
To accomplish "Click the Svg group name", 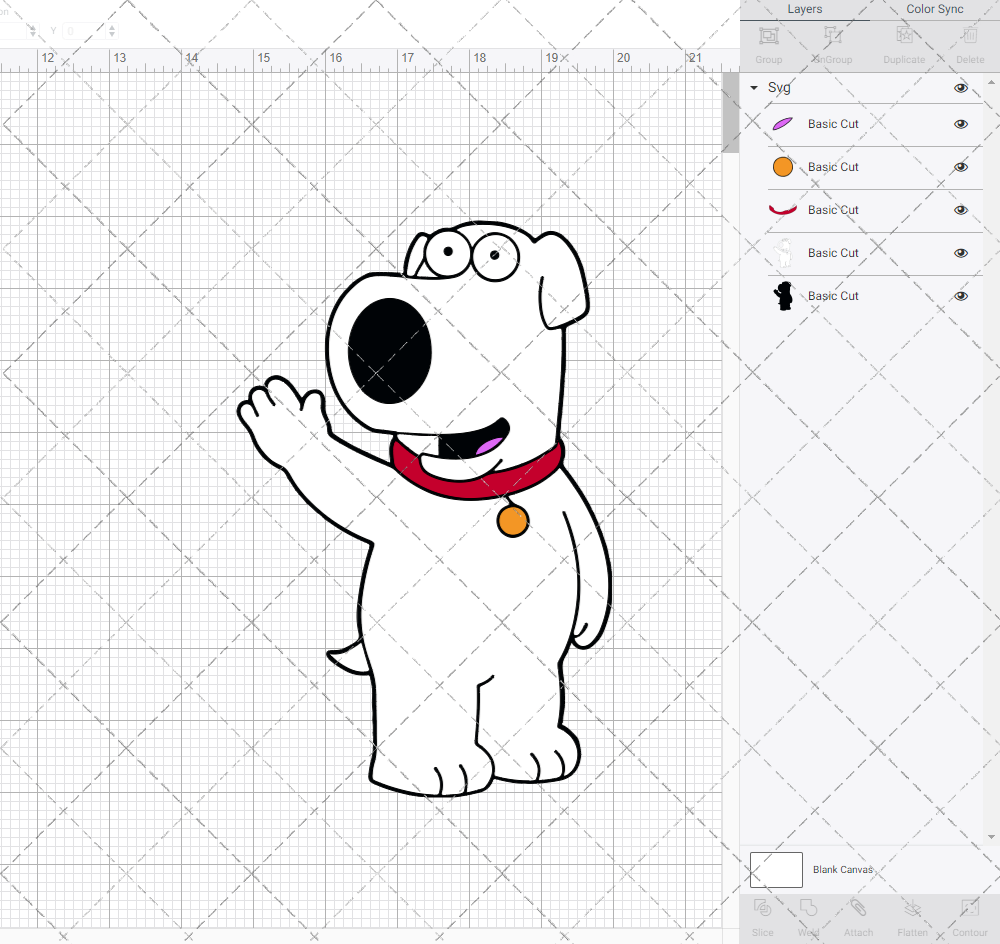I will click(x=779, y=87).
